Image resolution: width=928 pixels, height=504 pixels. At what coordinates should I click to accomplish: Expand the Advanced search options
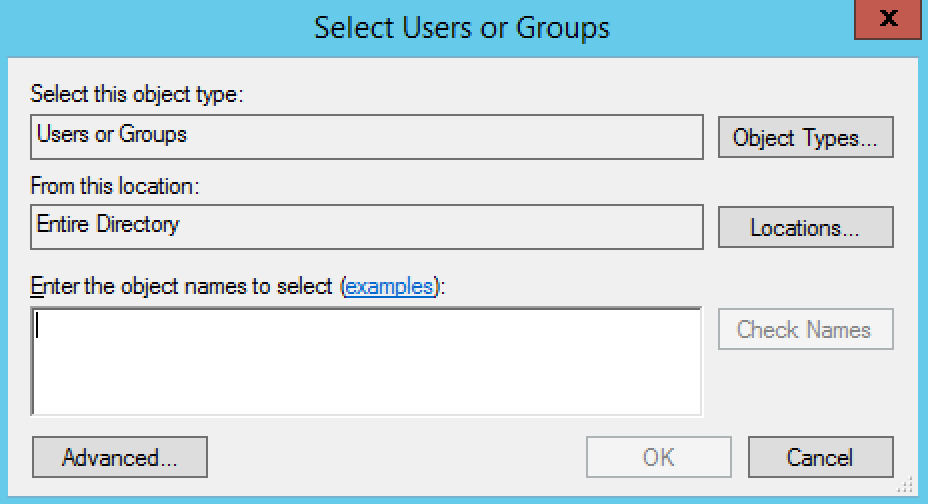point(120,458)
